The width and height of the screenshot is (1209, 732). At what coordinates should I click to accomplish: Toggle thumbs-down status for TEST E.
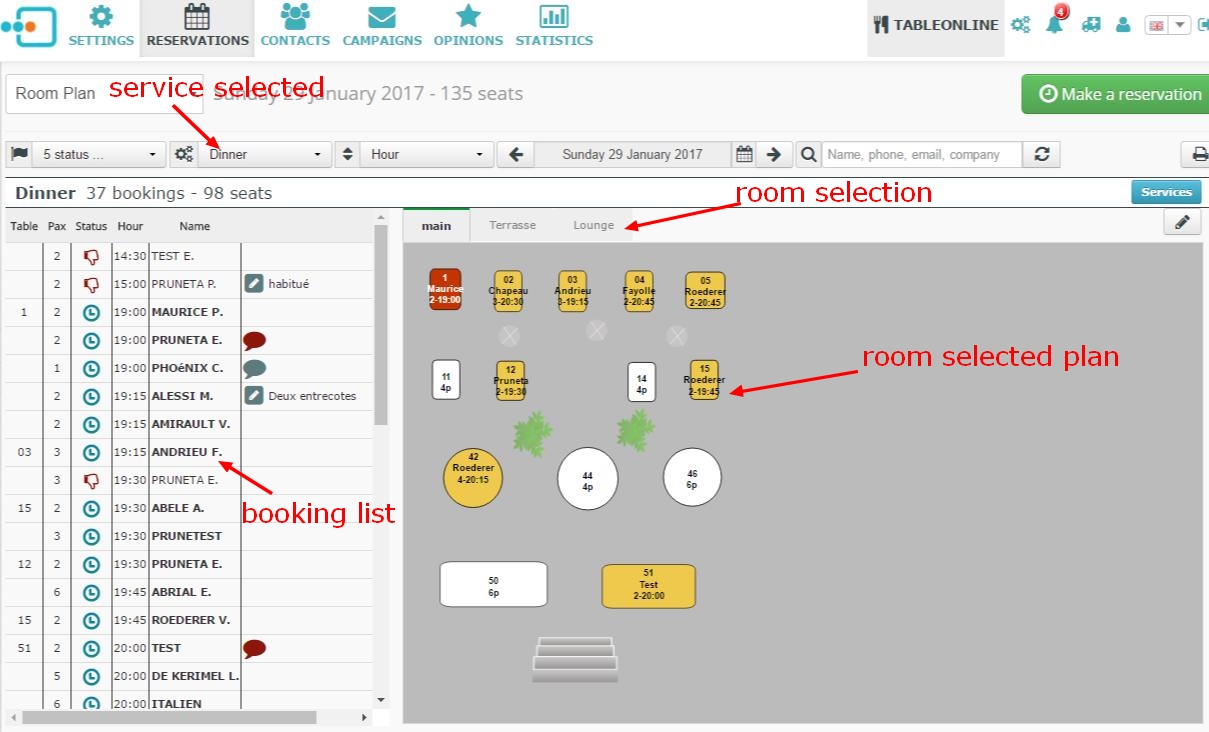tap(91, 256)
